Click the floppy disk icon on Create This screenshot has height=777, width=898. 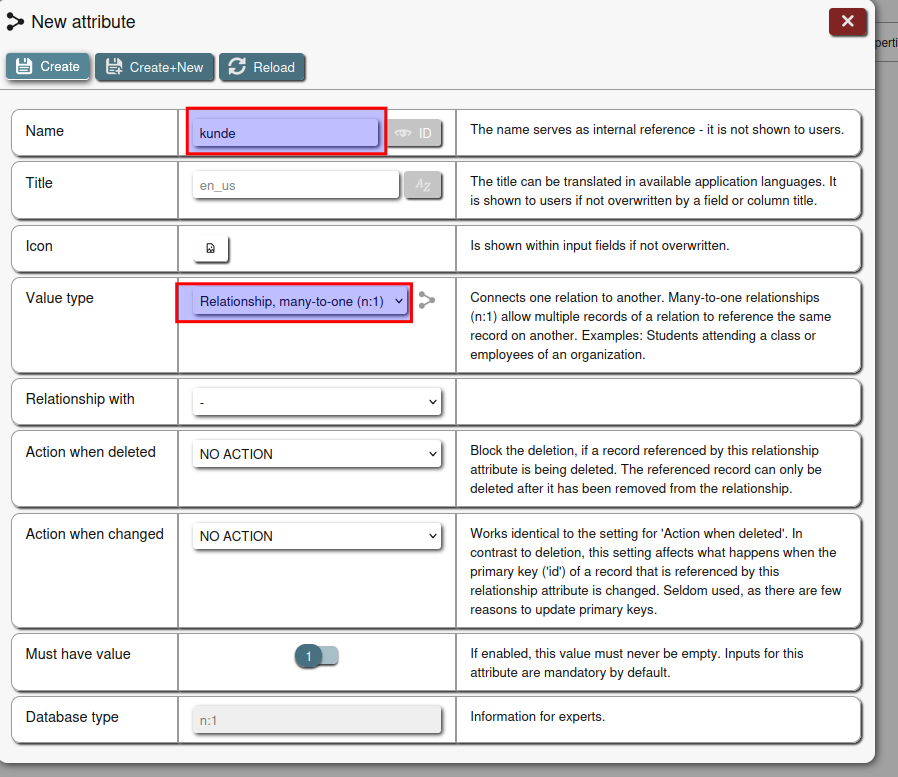tap(25, 67)
